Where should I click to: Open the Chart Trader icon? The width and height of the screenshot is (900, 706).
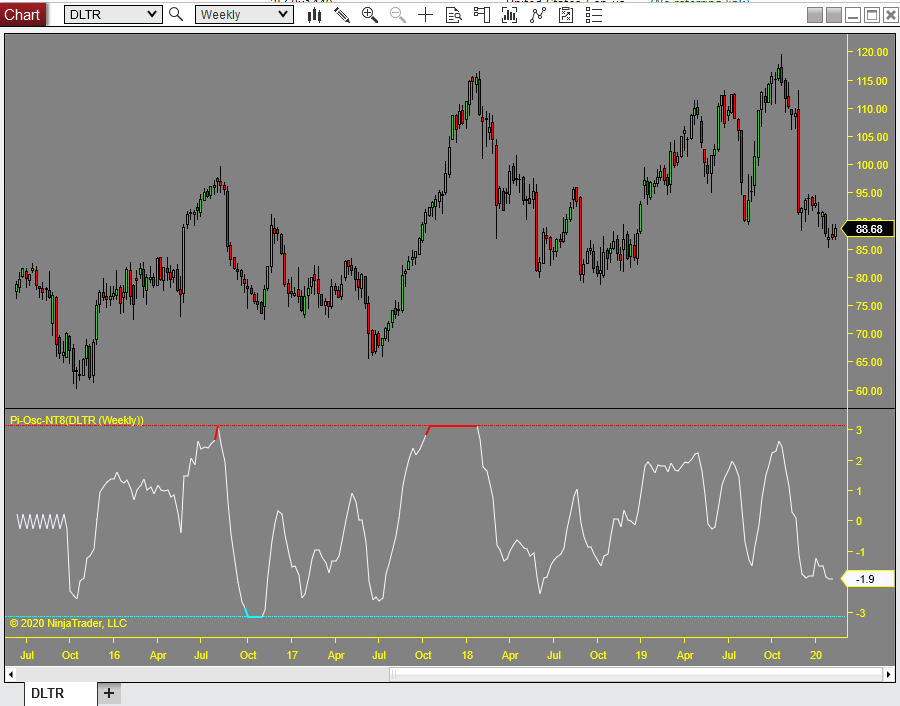point(482,14)
